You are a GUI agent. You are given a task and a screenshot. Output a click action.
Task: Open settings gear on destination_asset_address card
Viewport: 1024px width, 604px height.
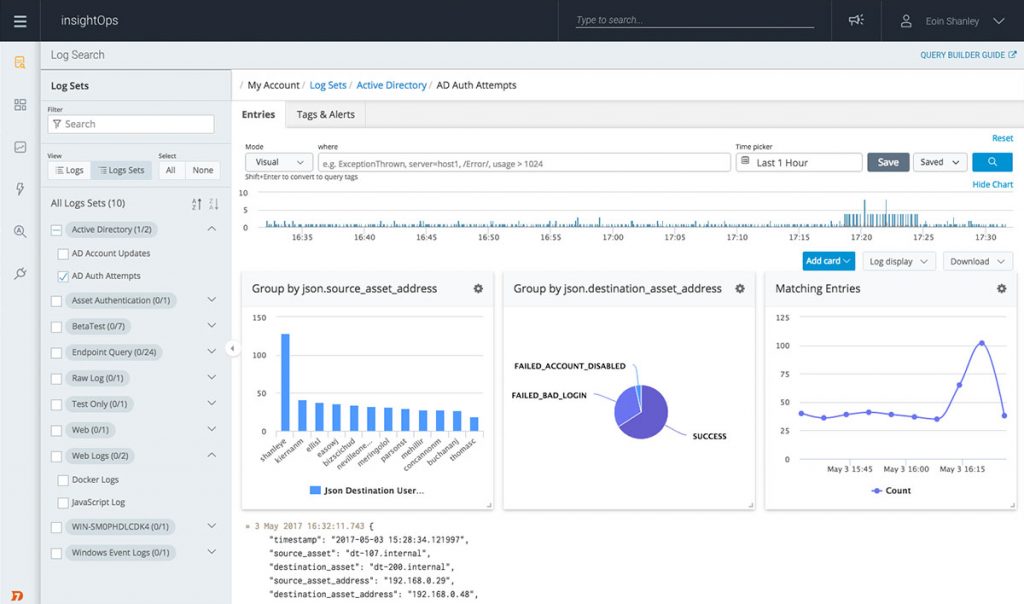coord(740,289)
